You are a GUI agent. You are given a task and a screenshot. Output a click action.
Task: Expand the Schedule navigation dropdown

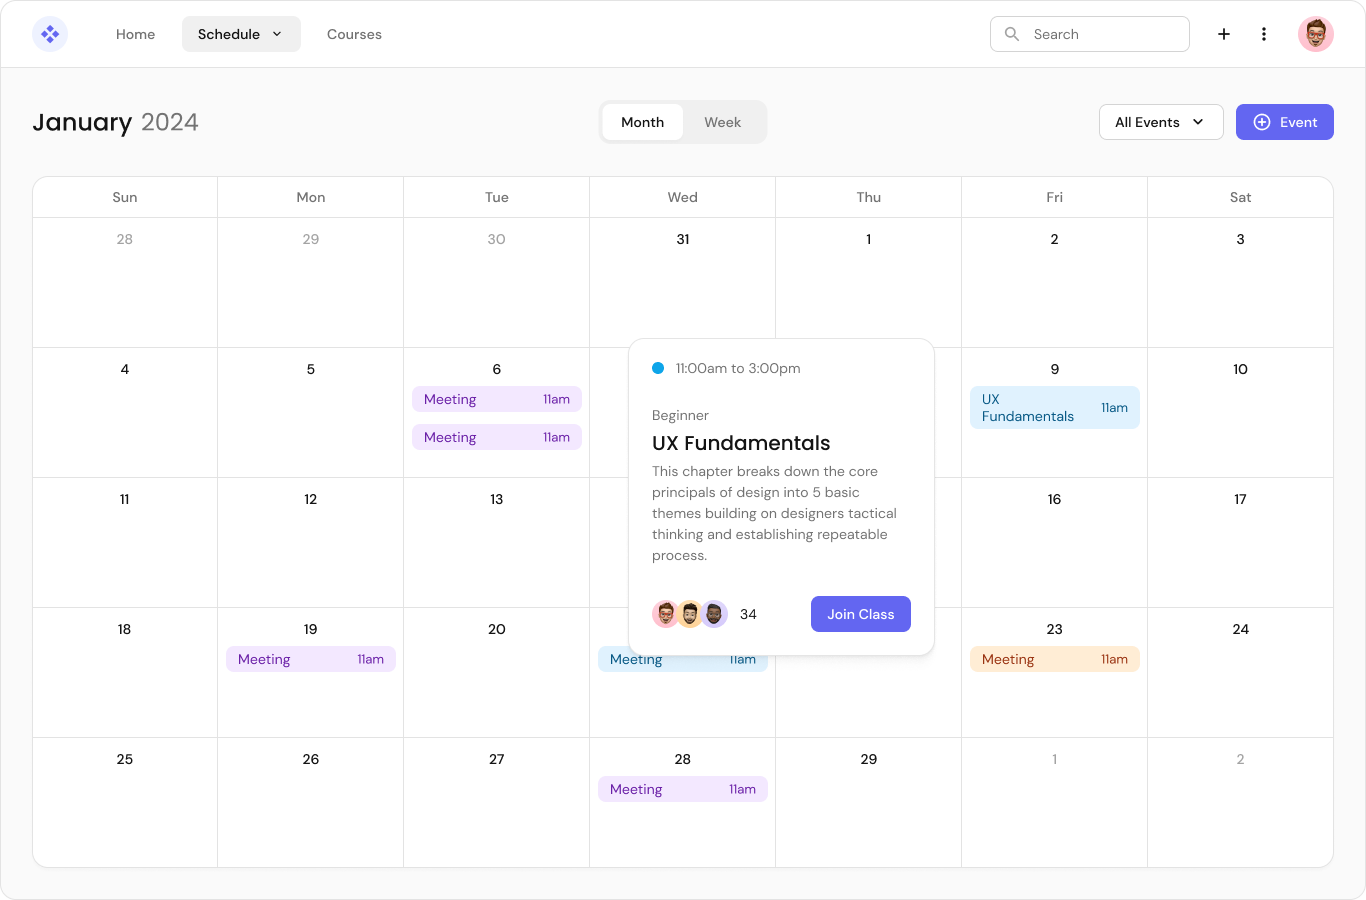click(241, 33)
